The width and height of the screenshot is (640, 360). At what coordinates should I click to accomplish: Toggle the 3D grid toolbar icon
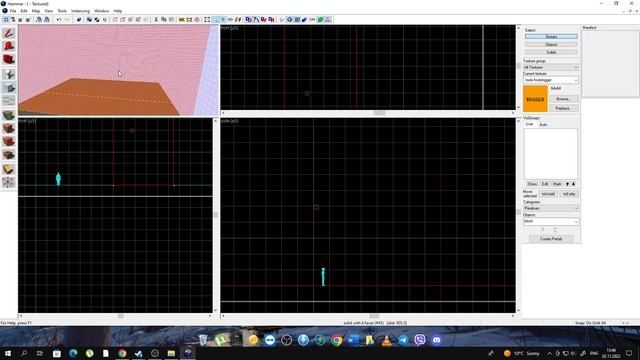[13, 20]
